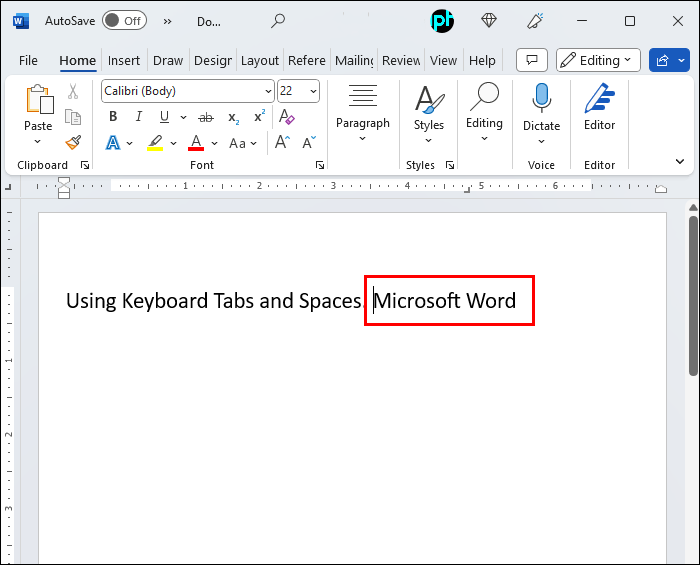Open Font dialog launcher
This screenshot has height=565, width=700.
[320, 165]
